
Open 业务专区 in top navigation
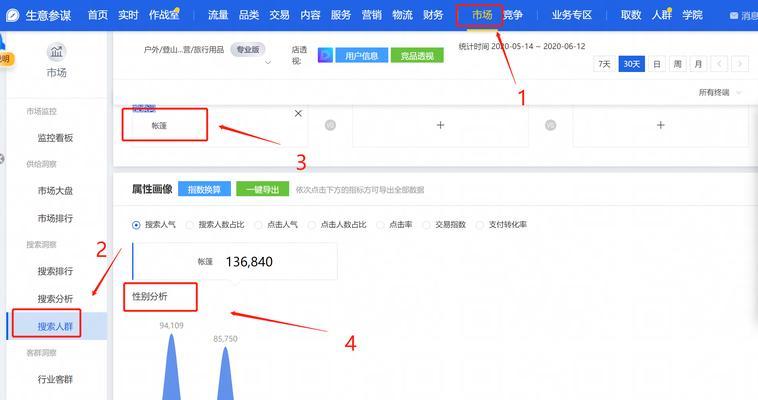point(572,15)
